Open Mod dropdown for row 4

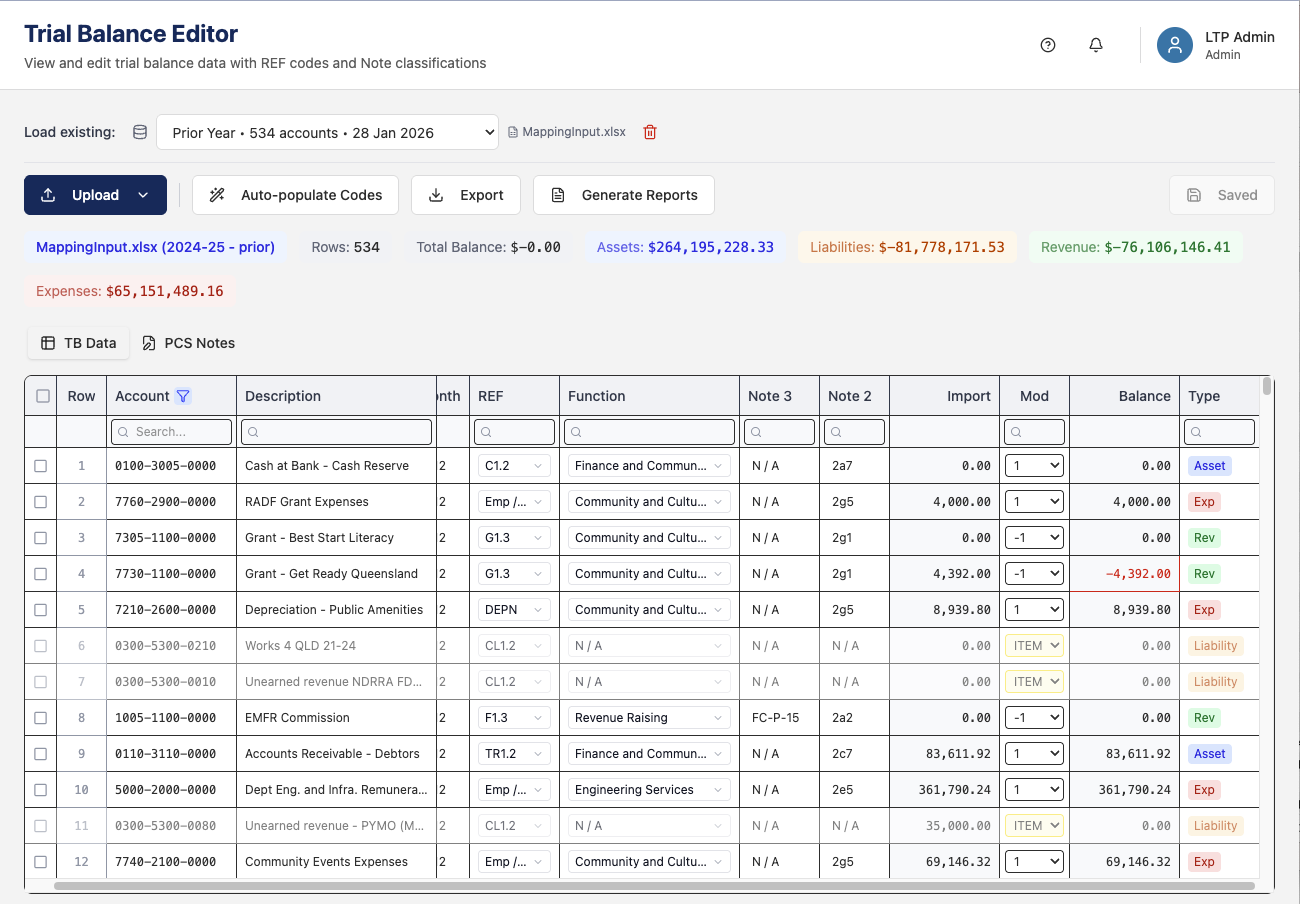pos(1034,574)
